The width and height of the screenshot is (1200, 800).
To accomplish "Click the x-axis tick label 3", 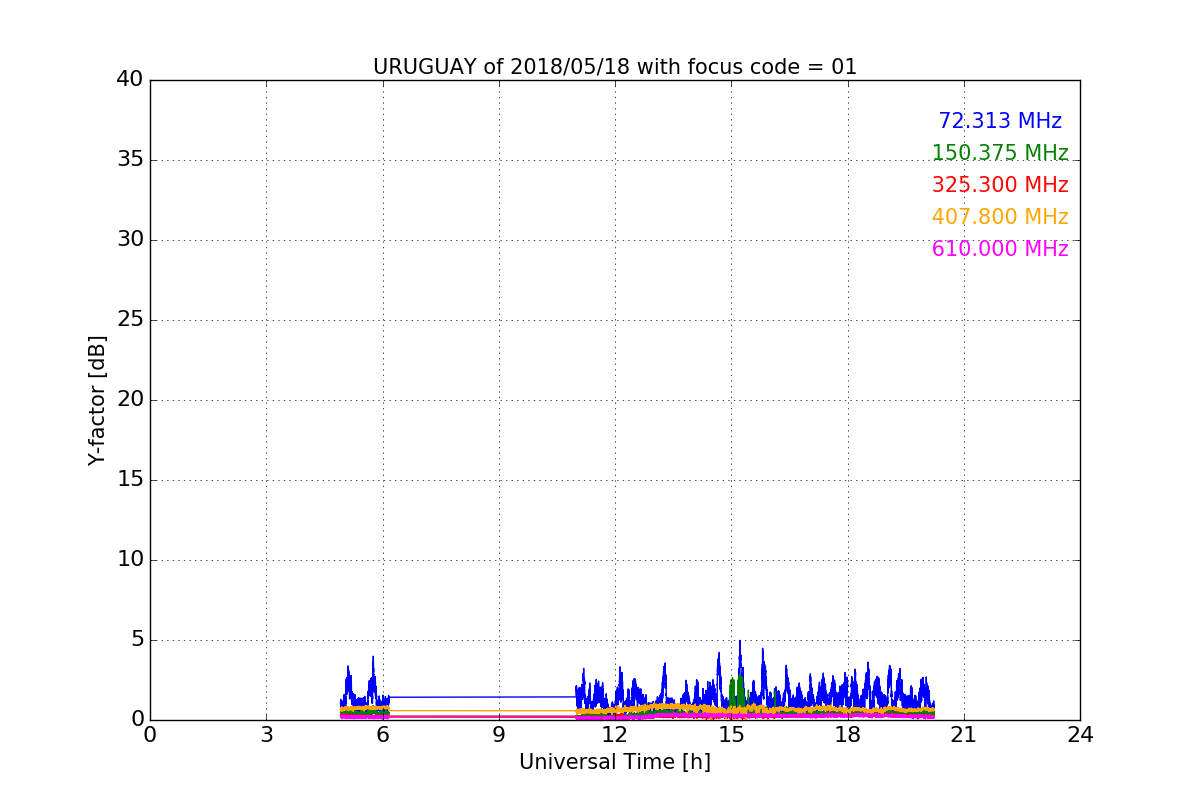I will [x=266, y=734].
